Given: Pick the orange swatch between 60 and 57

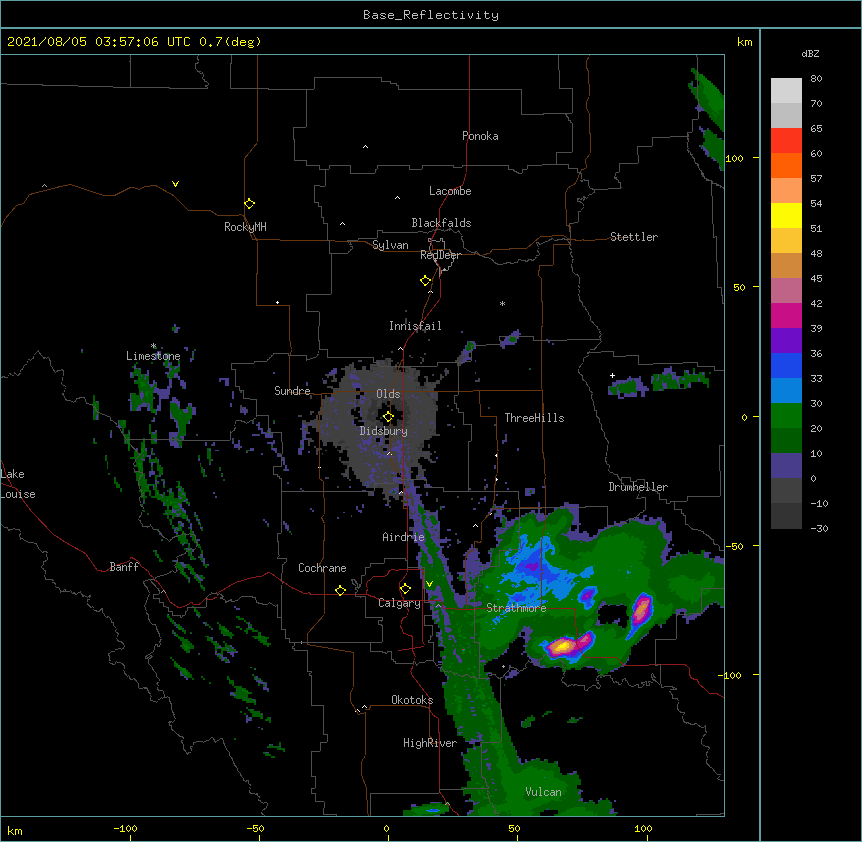Looking at the screenshot, I should 786,166.
